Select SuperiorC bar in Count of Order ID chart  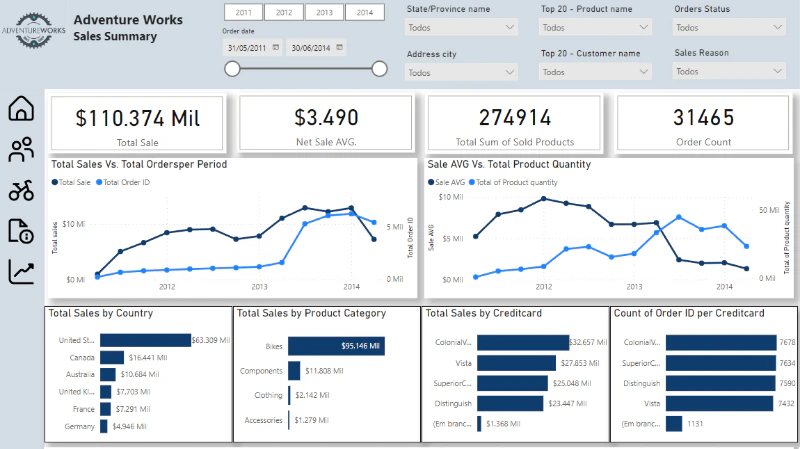tap(721, 363)
